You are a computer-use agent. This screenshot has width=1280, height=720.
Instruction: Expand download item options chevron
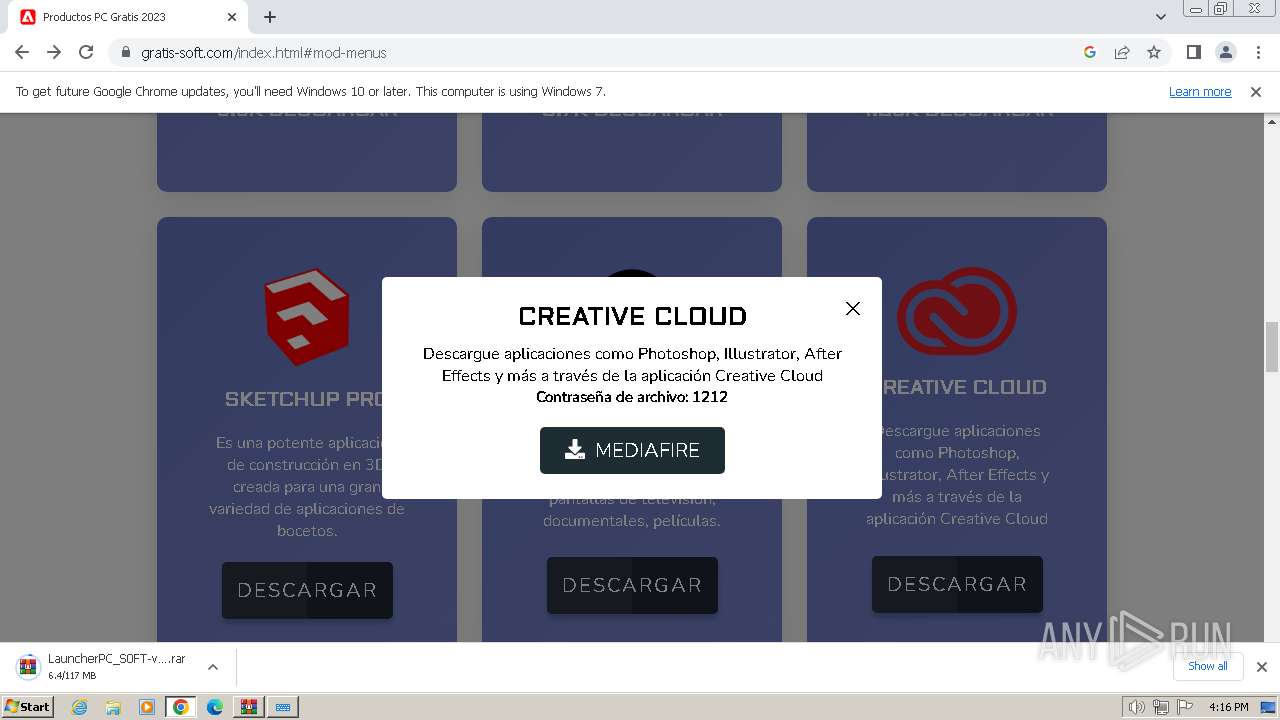tap(213, 667)
